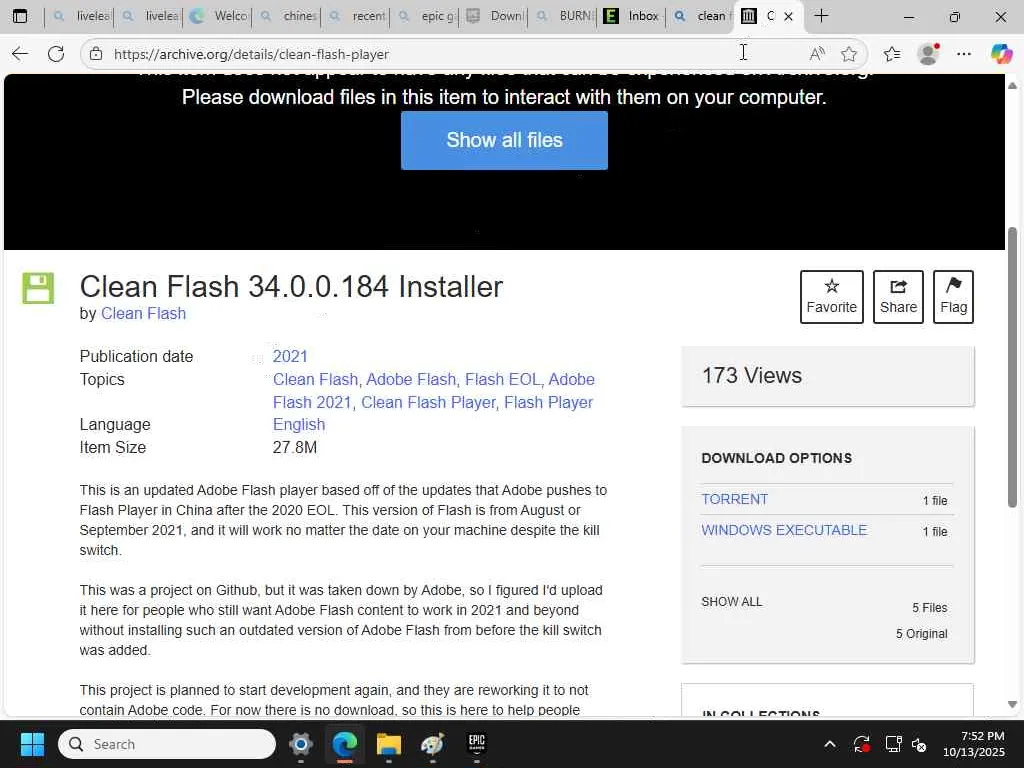Share this archive item
This screenshot has width=1024, height=768.
point(898,296)
